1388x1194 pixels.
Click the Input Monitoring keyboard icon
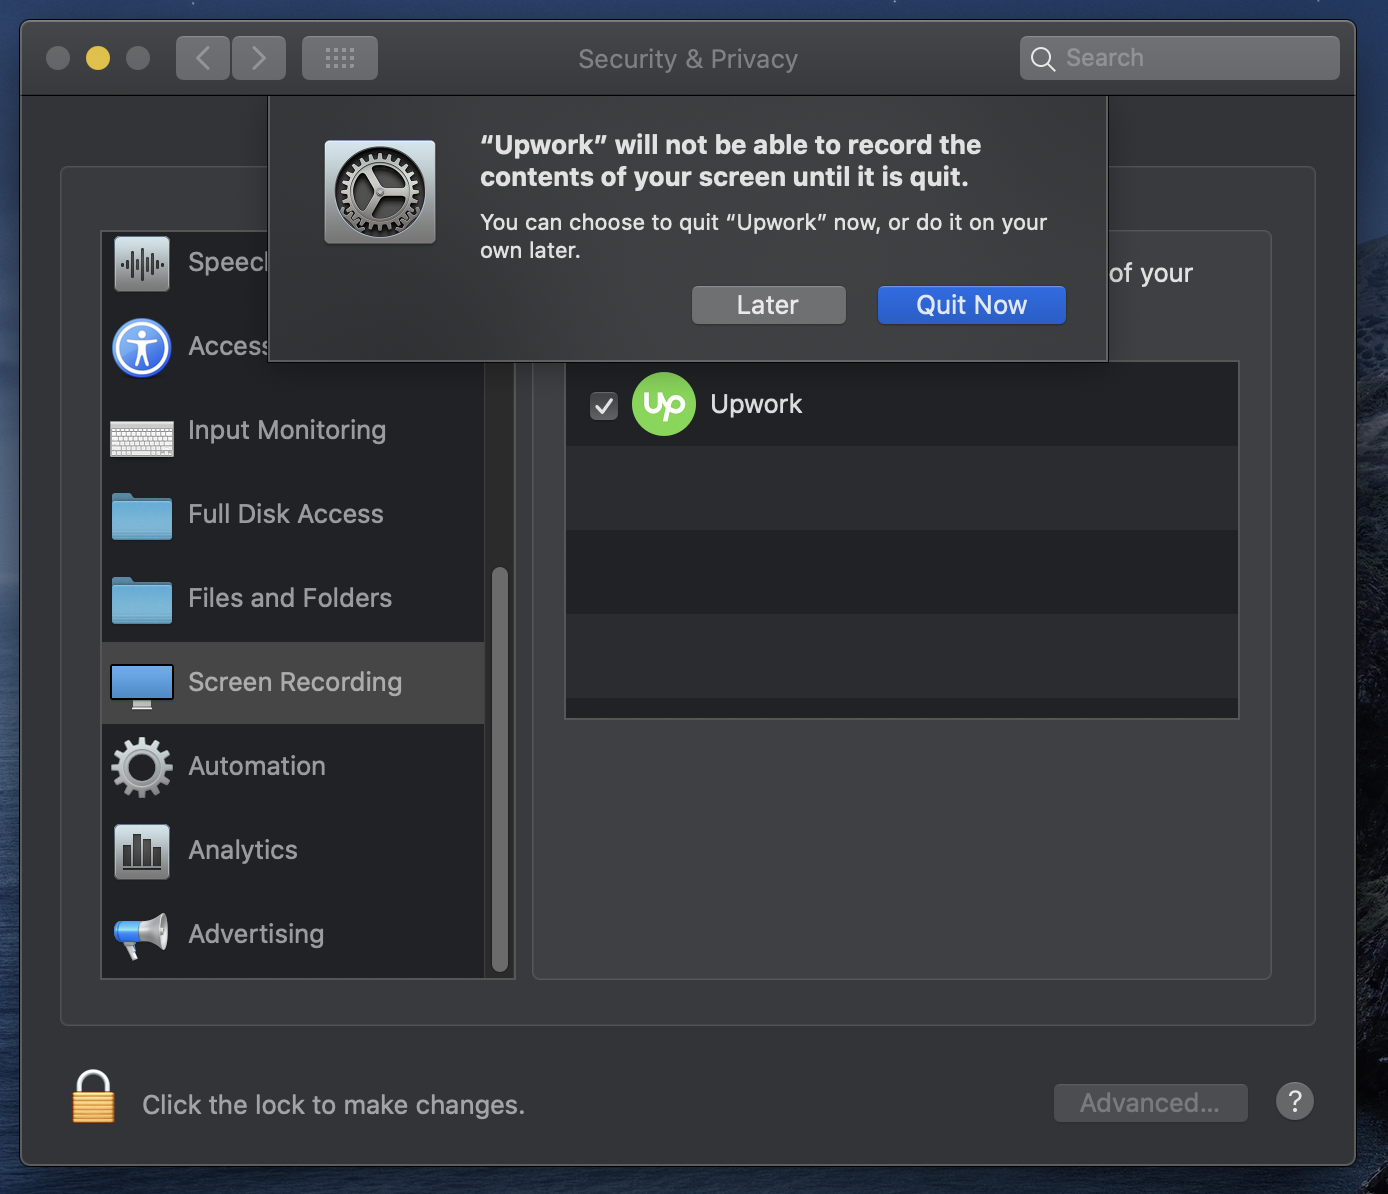point(142,437)
